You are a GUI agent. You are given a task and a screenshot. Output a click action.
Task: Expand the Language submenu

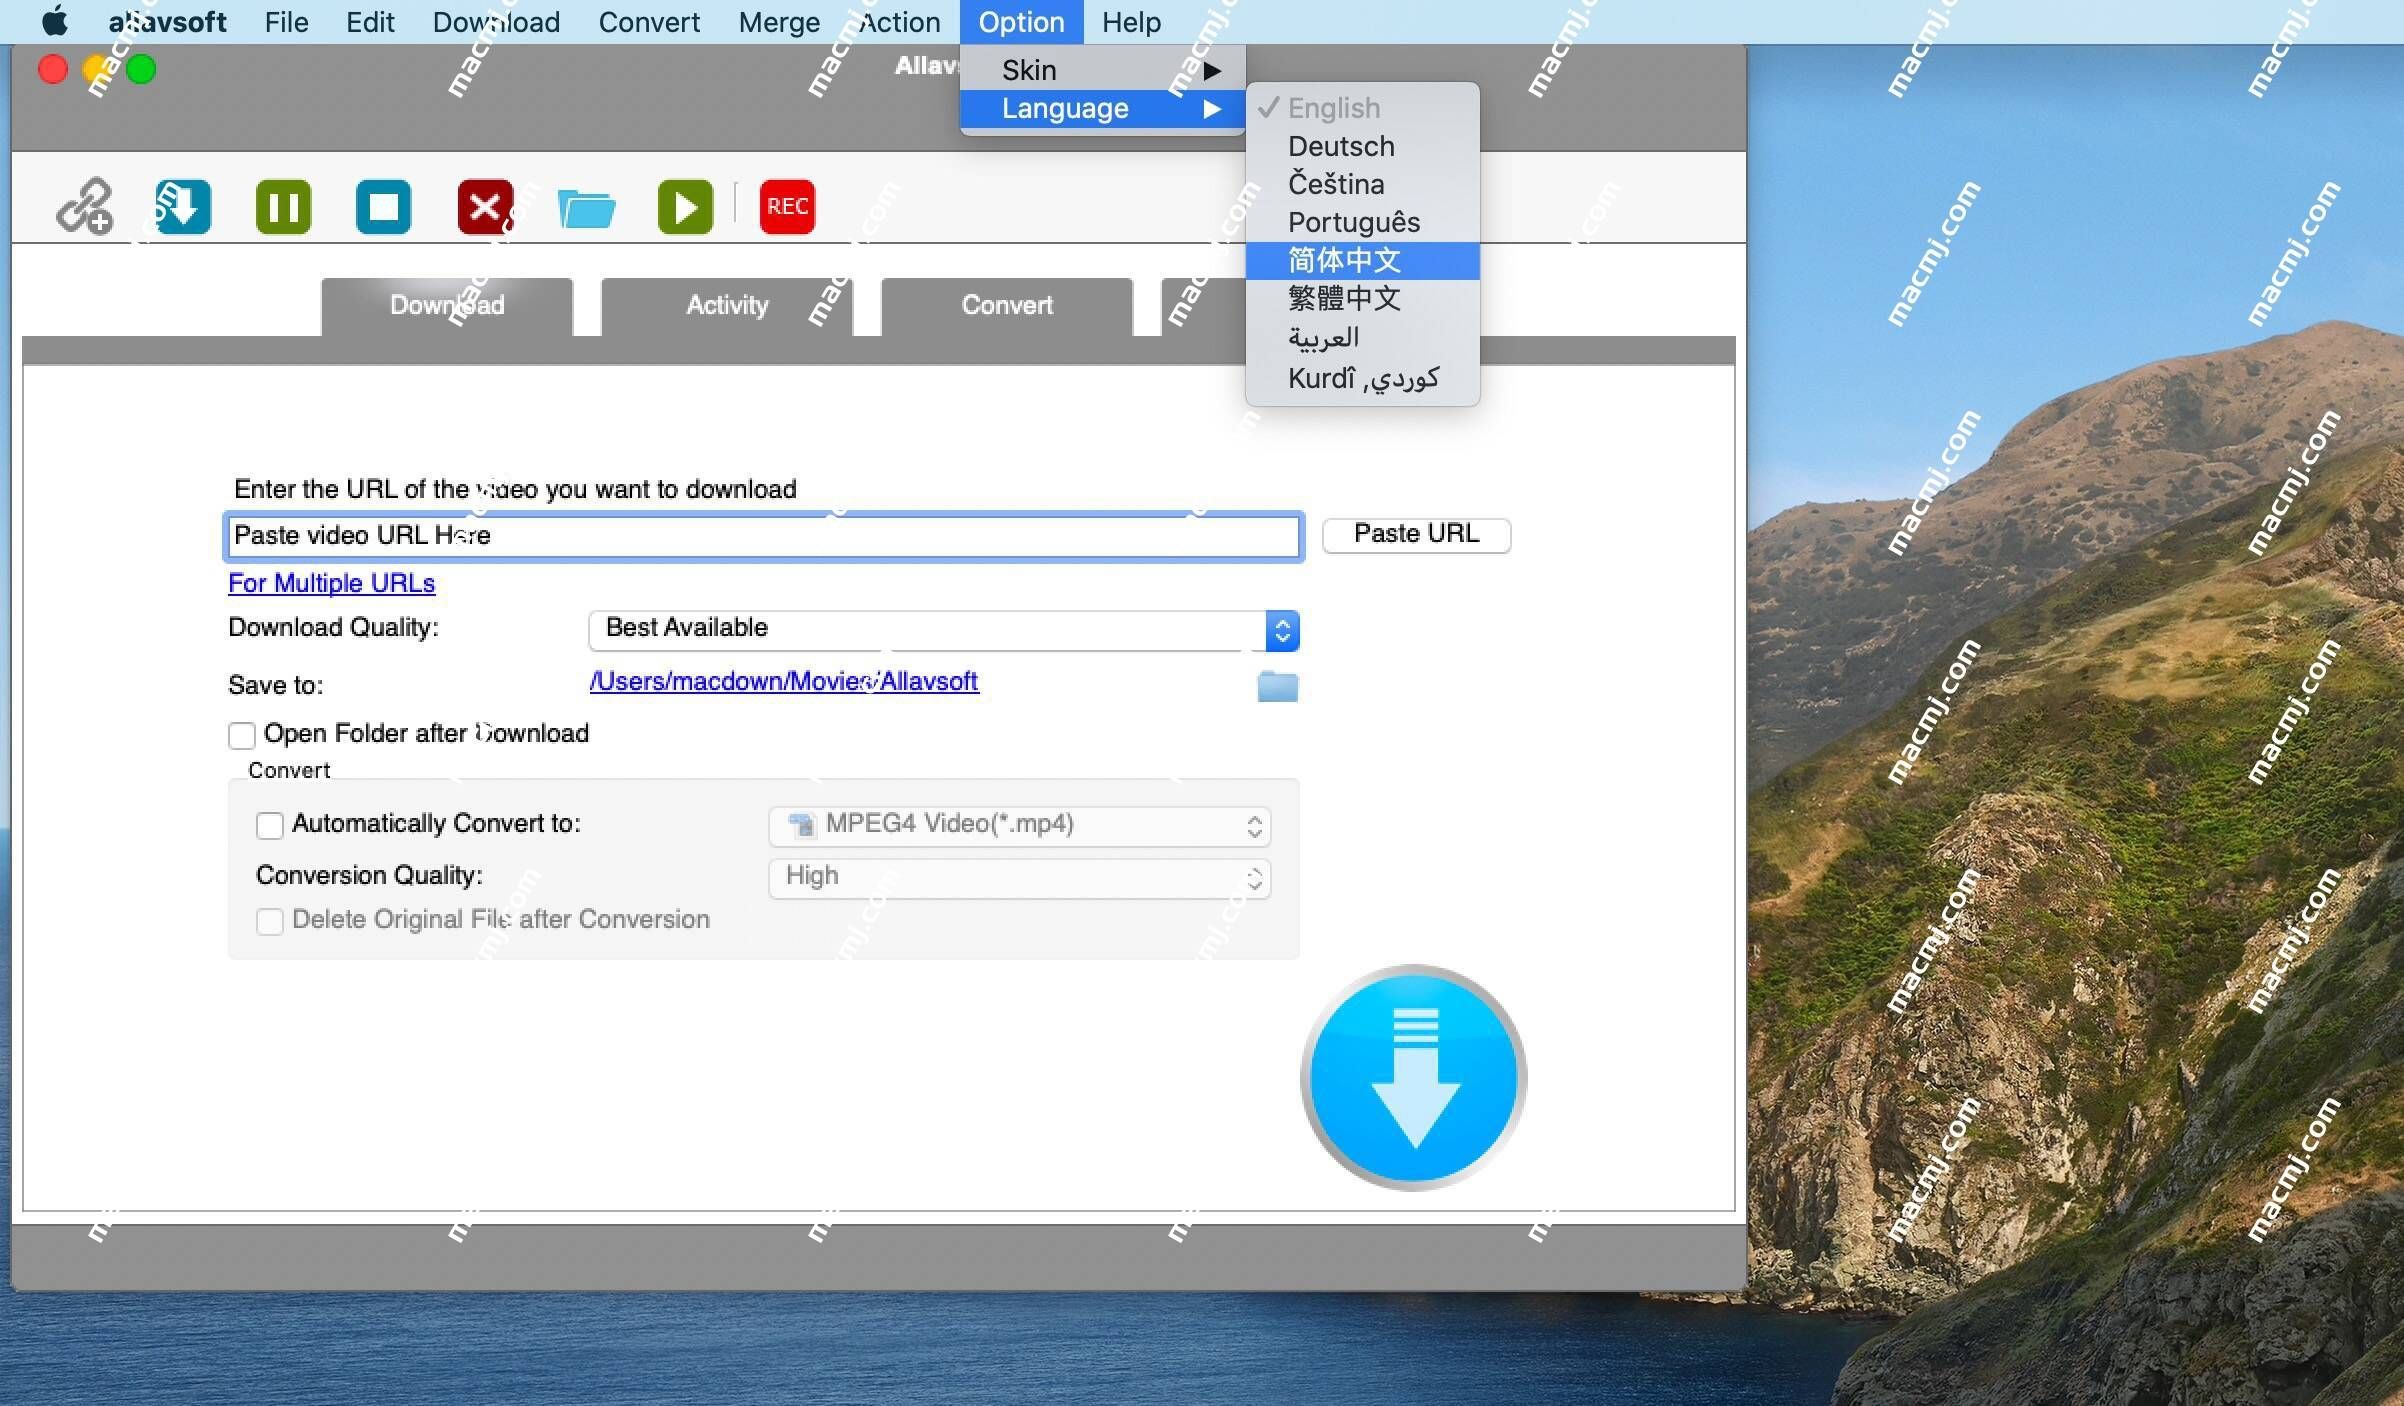[1102, 108]
